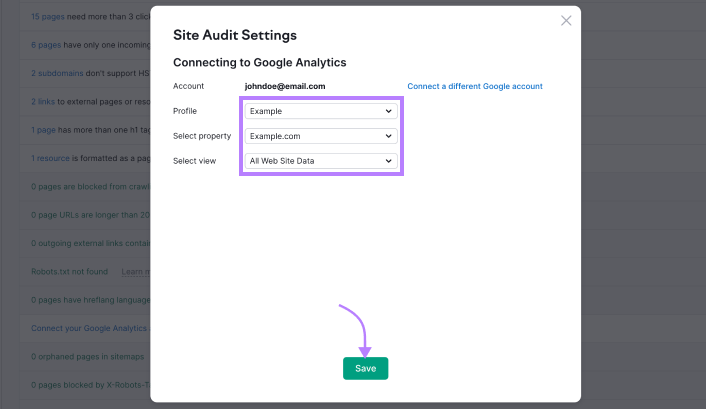Image resolution: width=706 pixels, height=409 pixels.
Task: Click Learn more beside Robots.txt not found
Action: (x=135, y=271)
